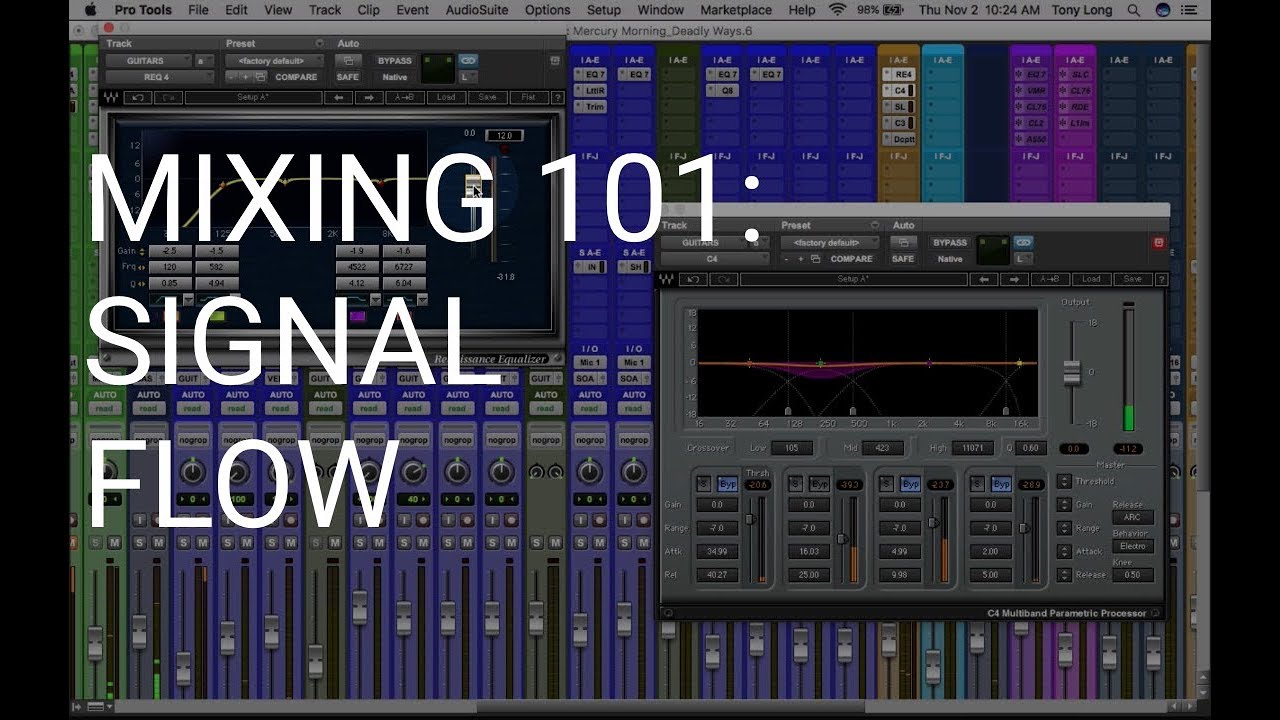Image resolution: width=1280 pixels, height=720 pixels.
Task: Load next preset in REQ 4 window
Action: 369,98
